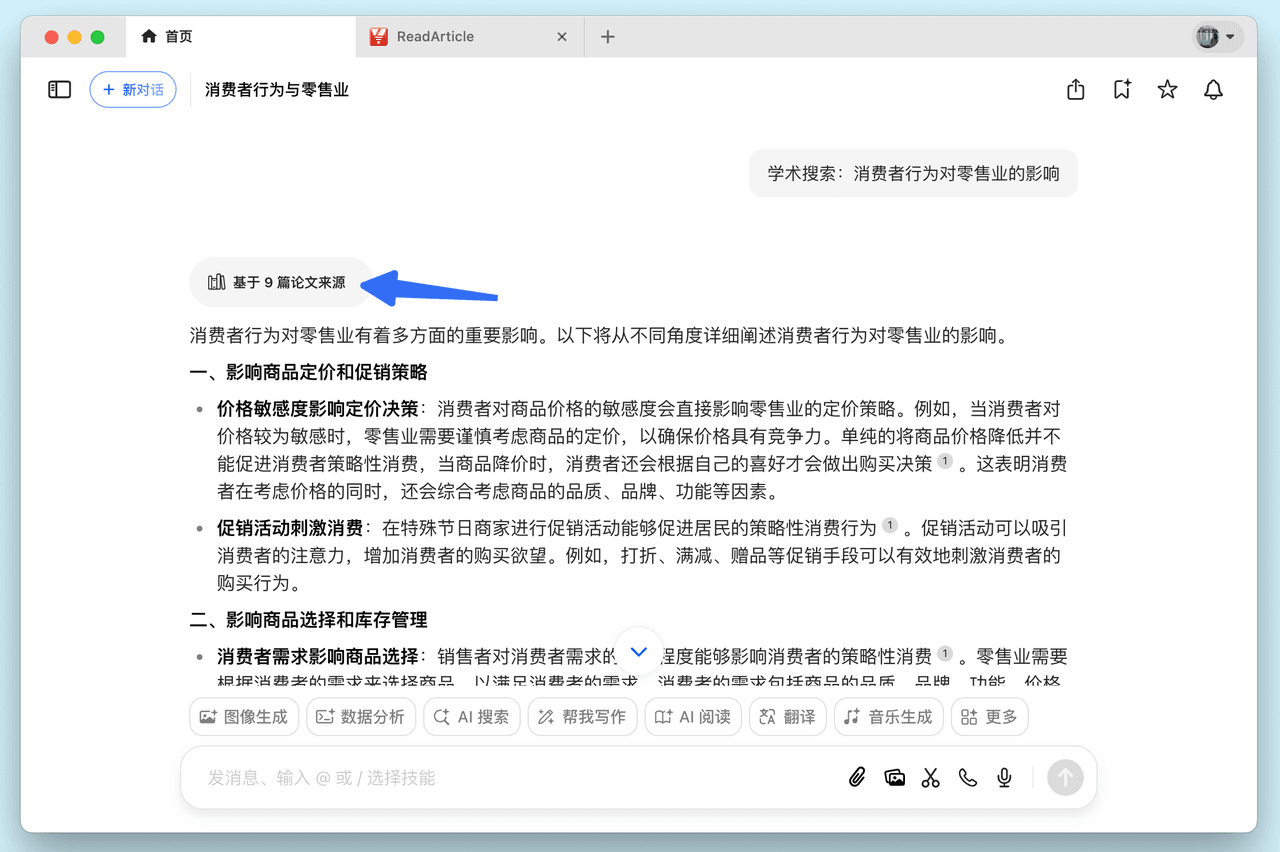The image size is (1280, 852).
Task: Star this conversation as favorite
Action: [1167, 90]
